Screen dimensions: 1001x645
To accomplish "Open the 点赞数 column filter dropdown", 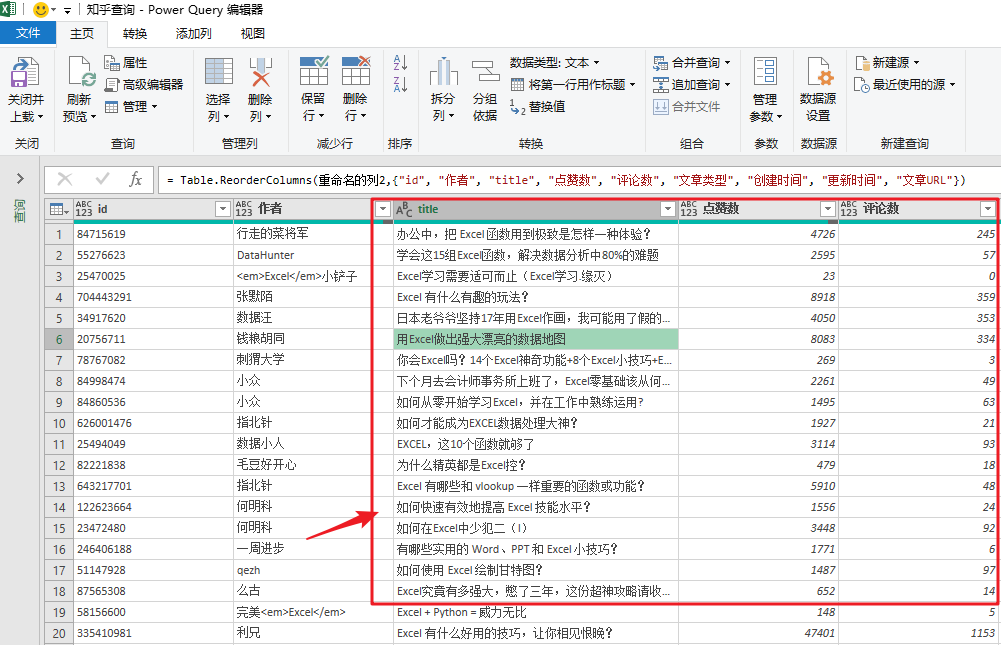I will point(828,209).
